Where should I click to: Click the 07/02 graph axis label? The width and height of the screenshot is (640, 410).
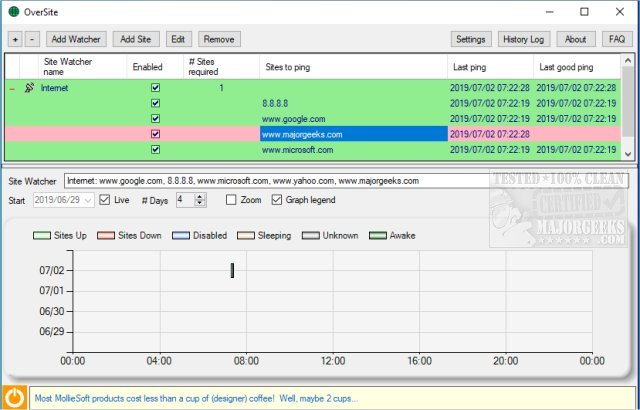pyautogui.click(x=52, y=270)
